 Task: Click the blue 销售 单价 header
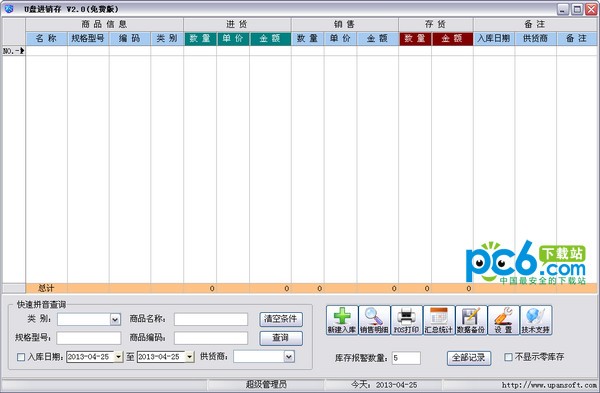[341, 39]
